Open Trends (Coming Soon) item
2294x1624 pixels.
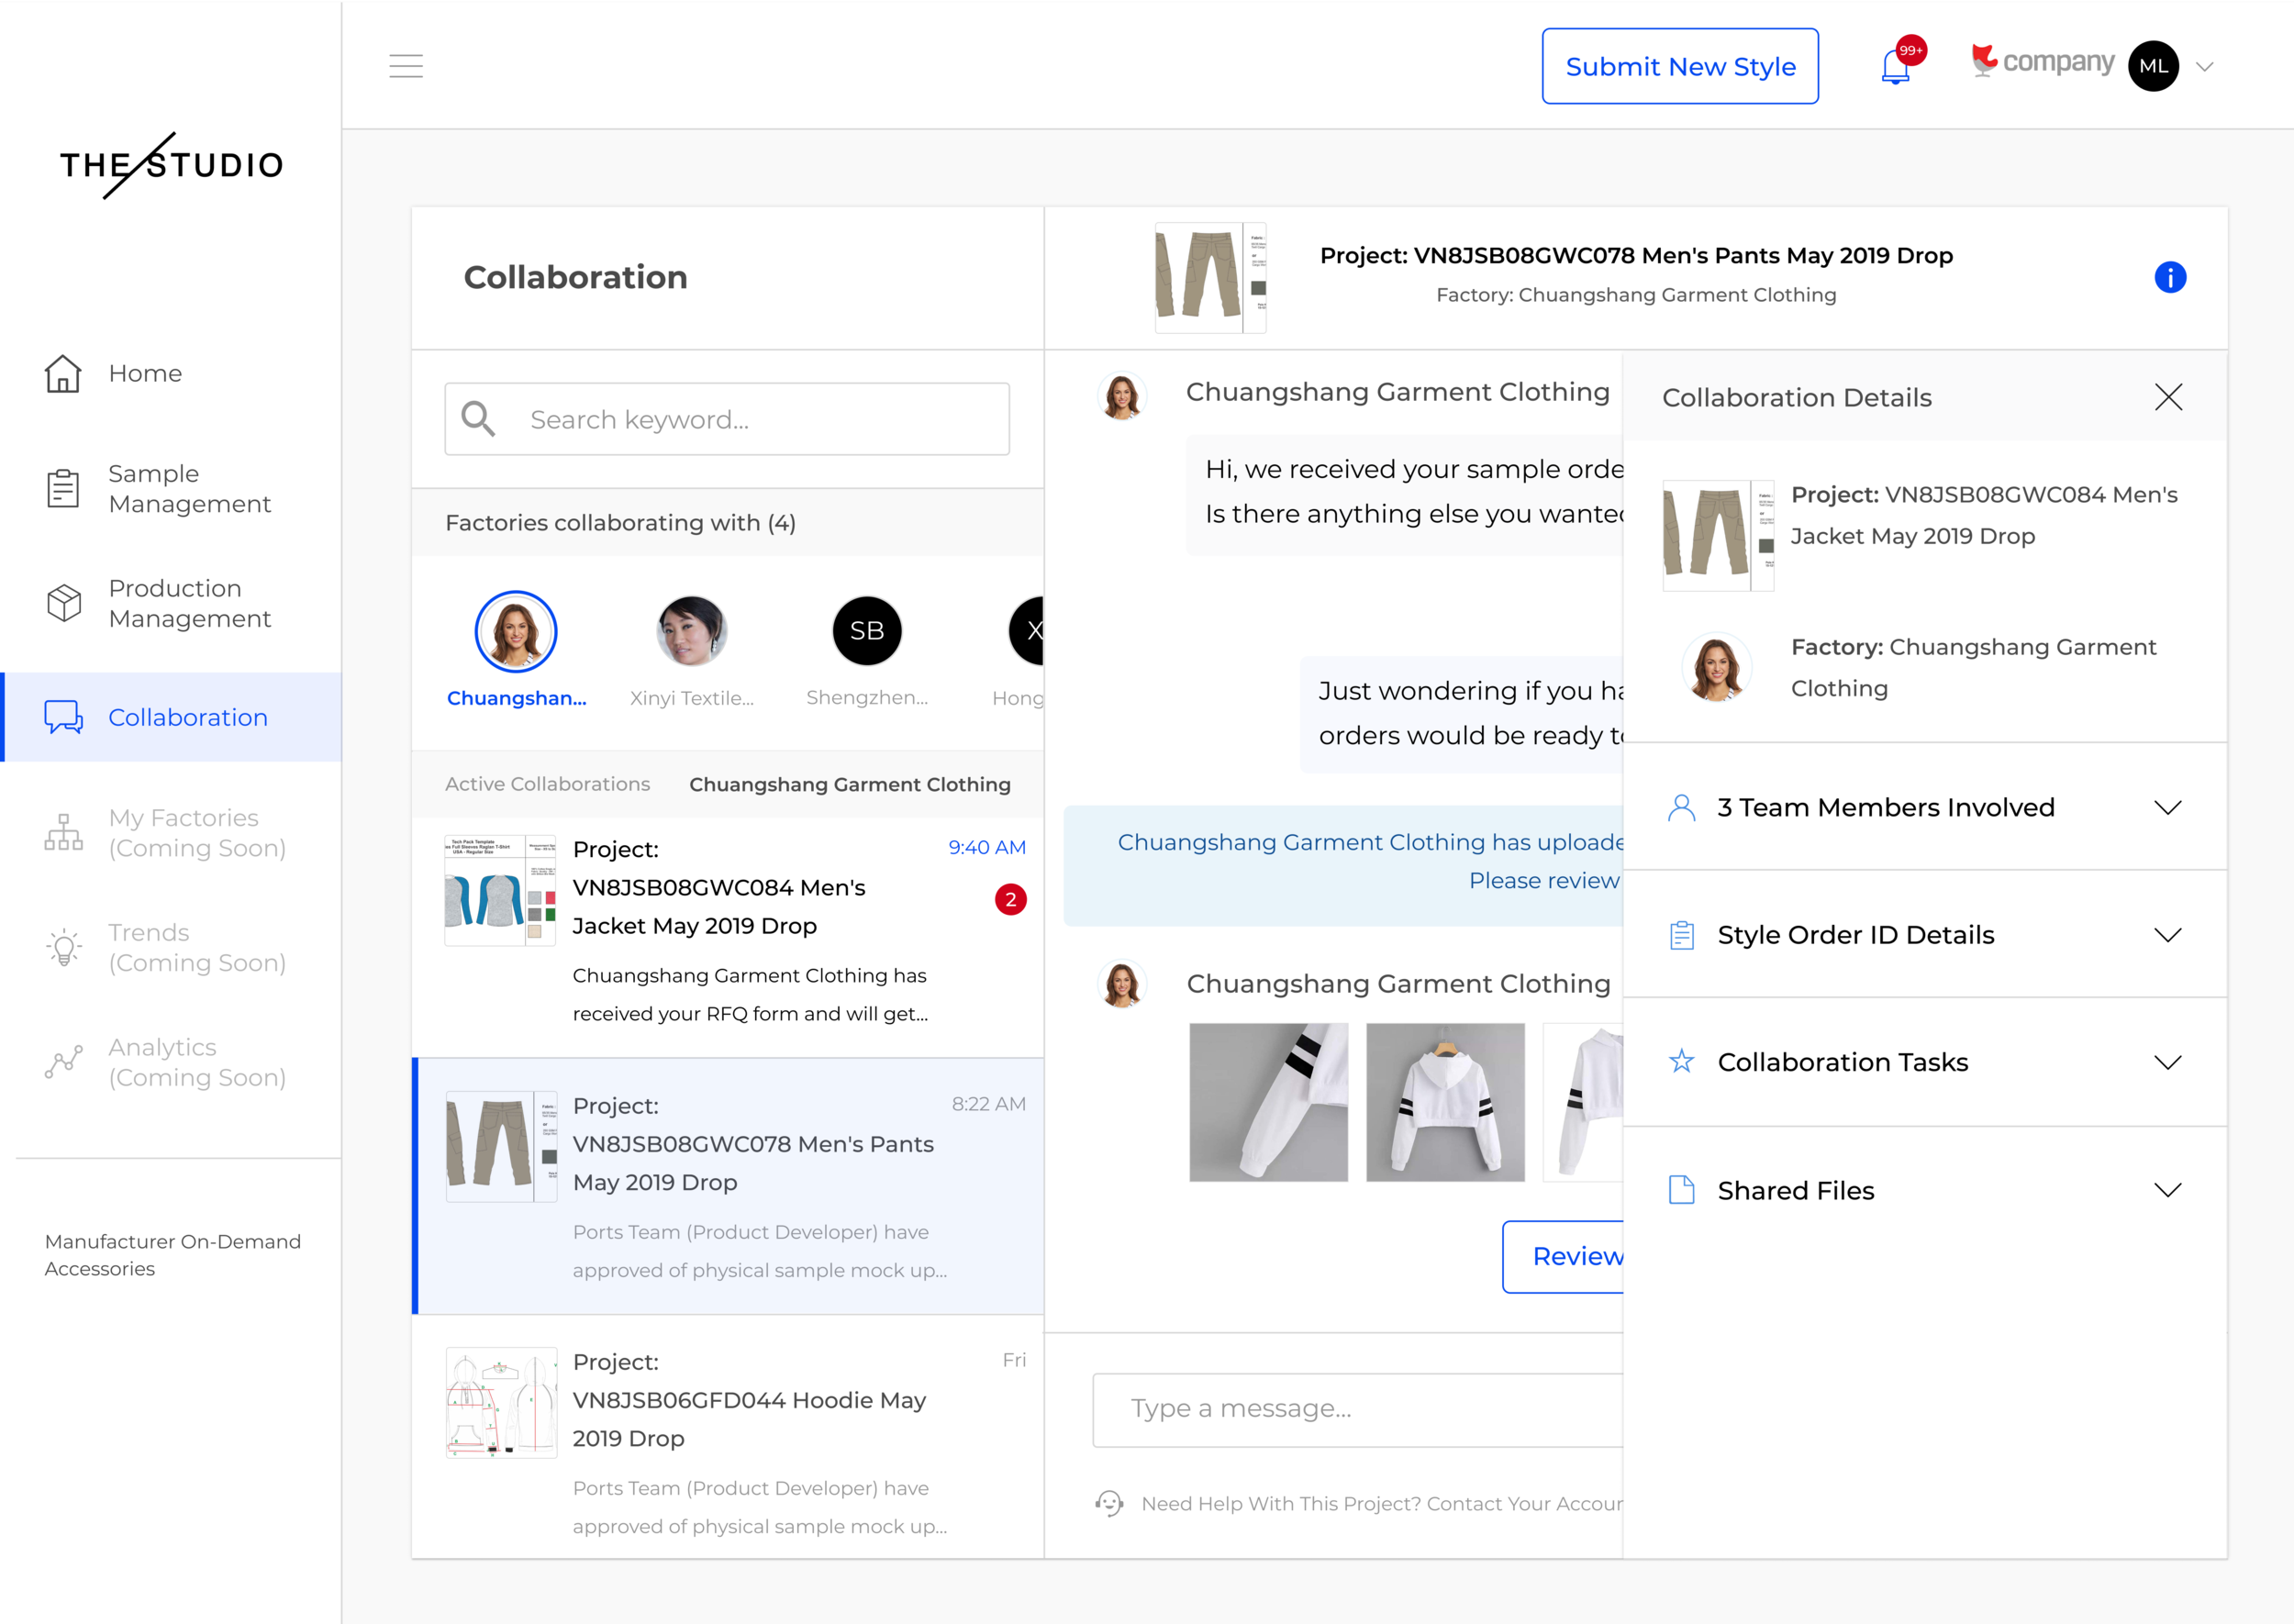tap(171, 947)
